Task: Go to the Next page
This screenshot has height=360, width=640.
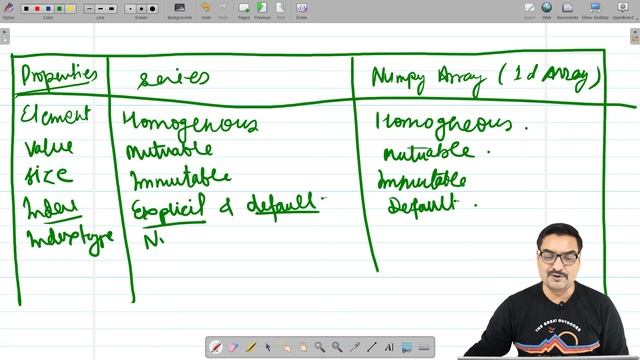Action: point(280,10)
